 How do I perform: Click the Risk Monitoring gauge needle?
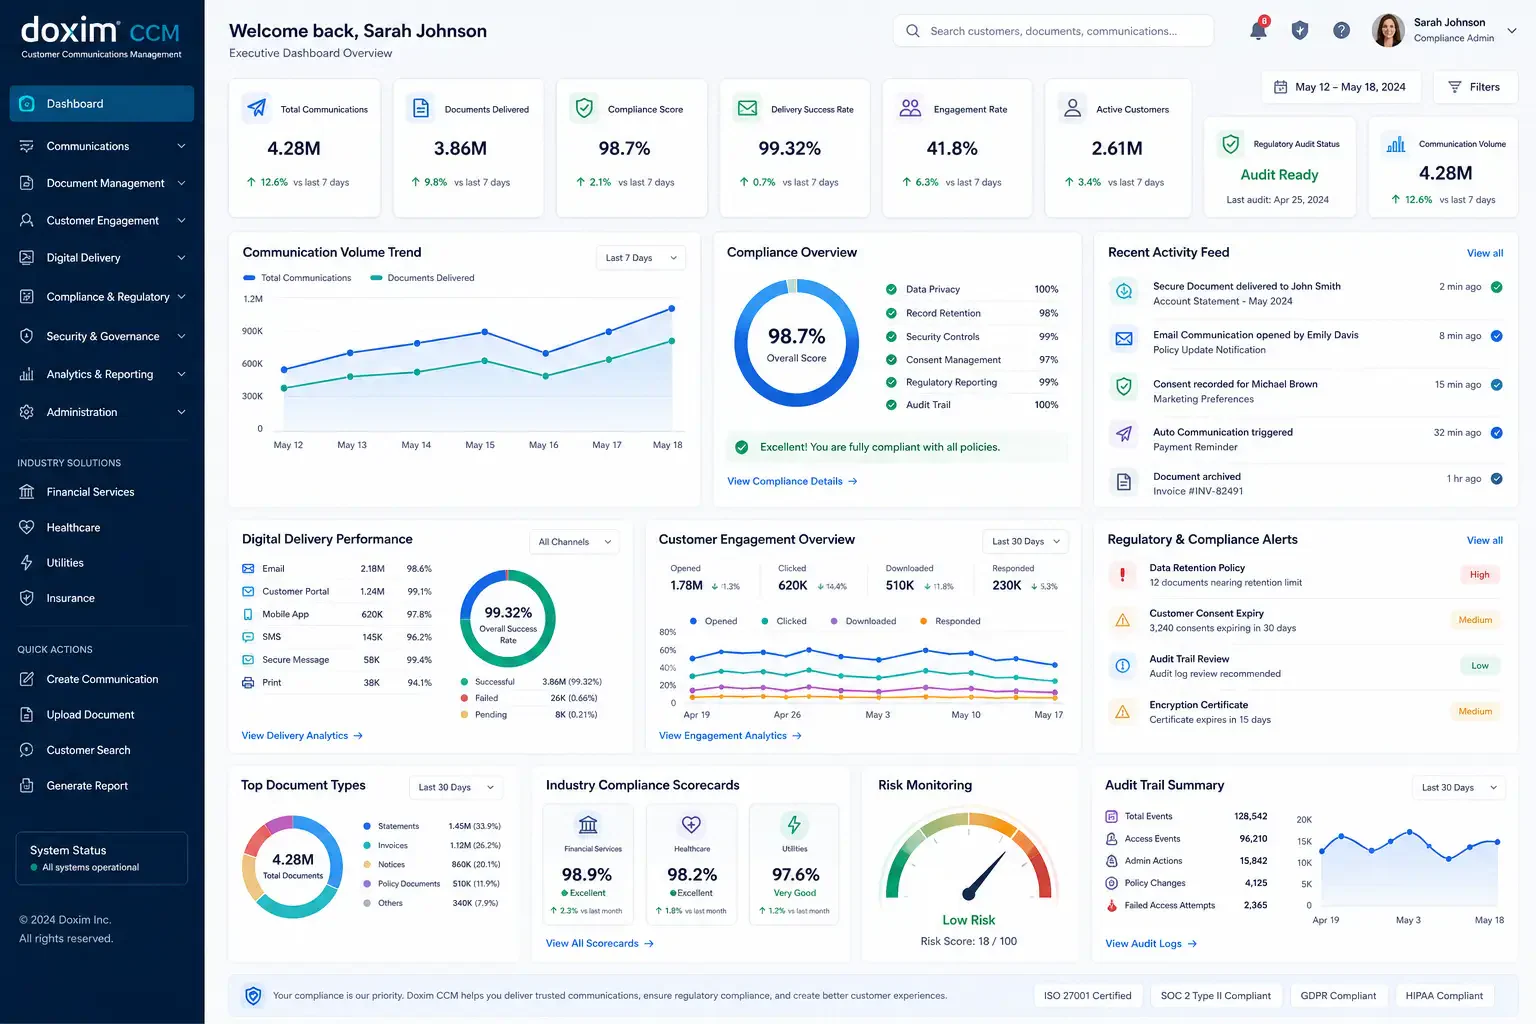pyautogui.click(x=984, y=875)
